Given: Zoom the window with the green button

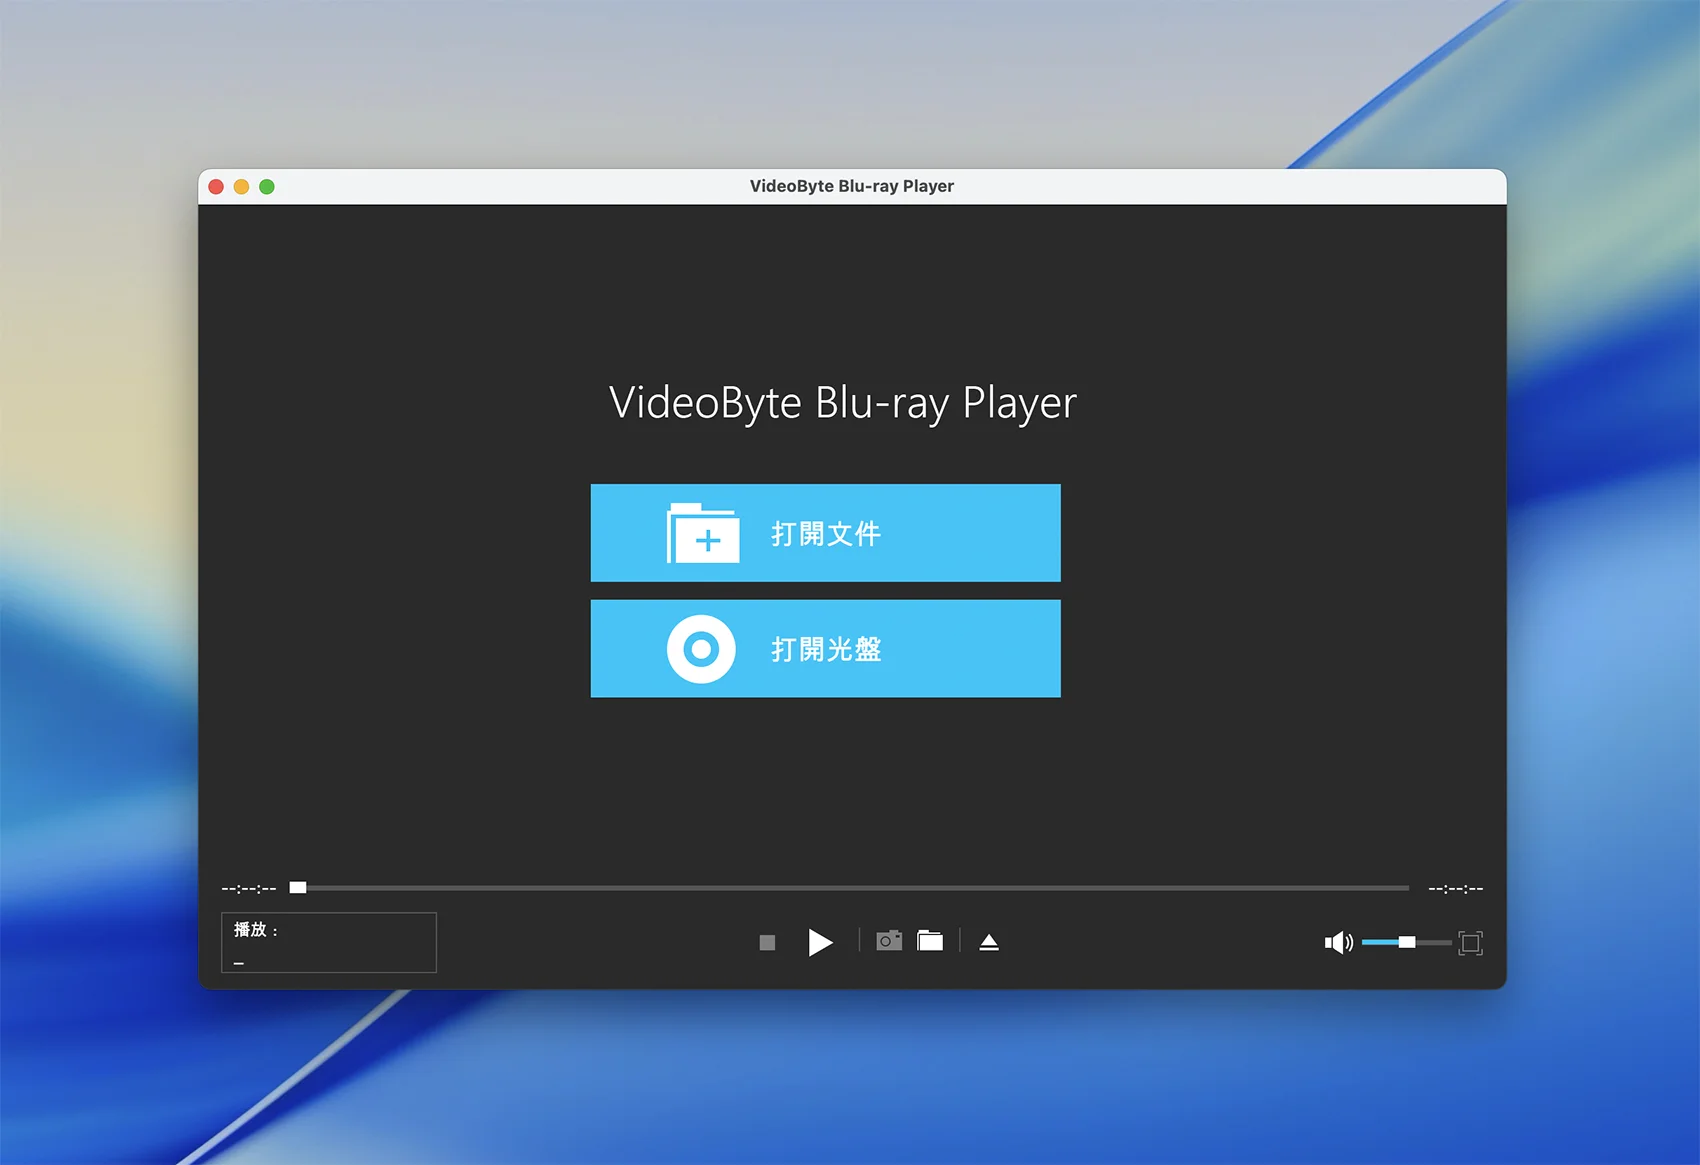Looking at the screenshot, I should click(267, 187).
